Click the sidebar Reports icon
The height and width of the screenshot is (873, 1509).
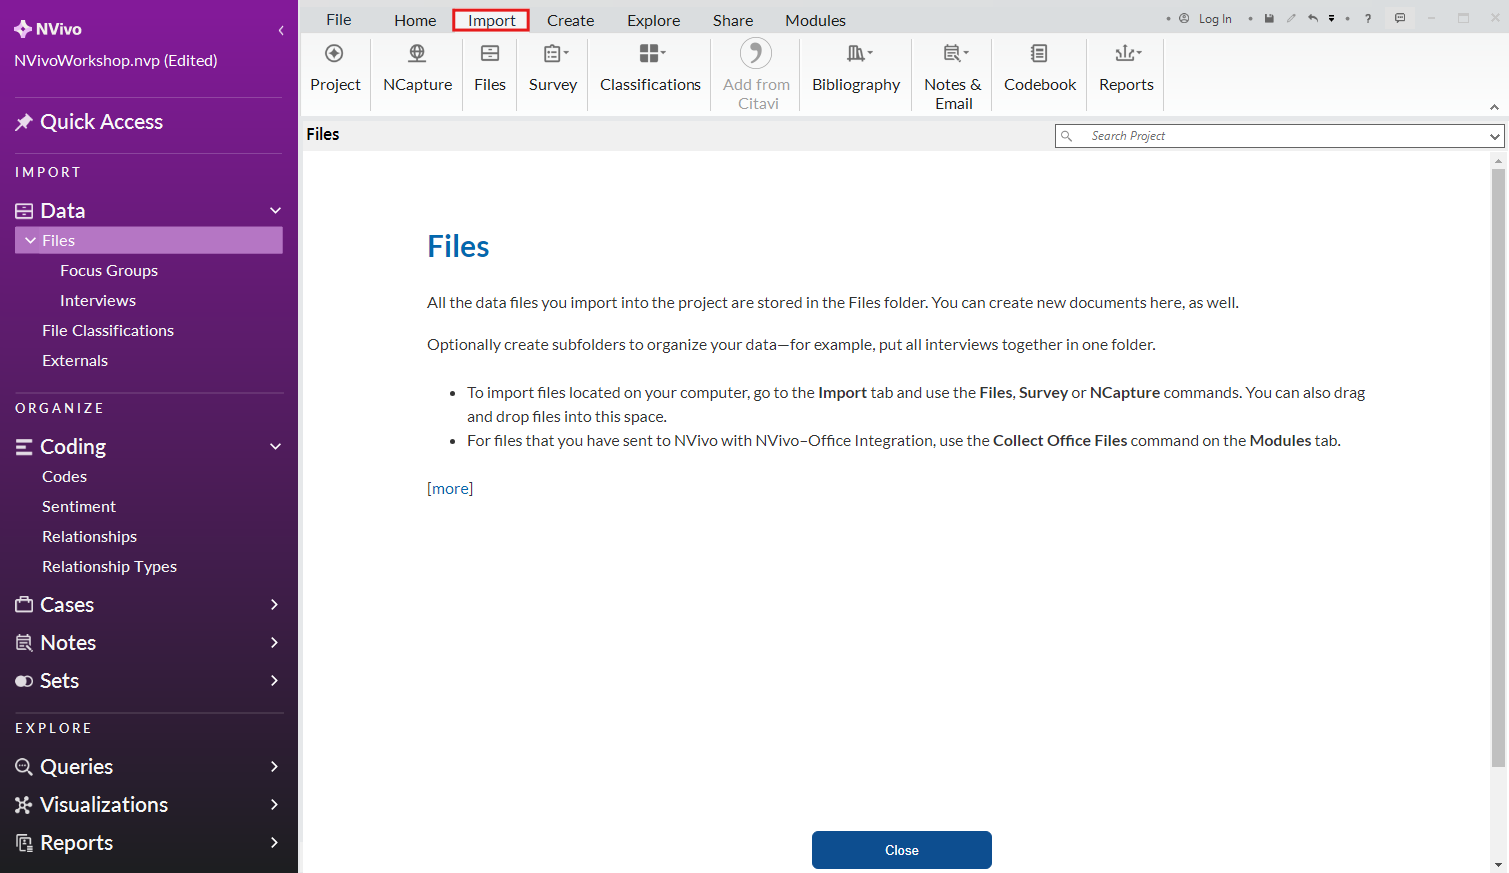click(24, 843)
